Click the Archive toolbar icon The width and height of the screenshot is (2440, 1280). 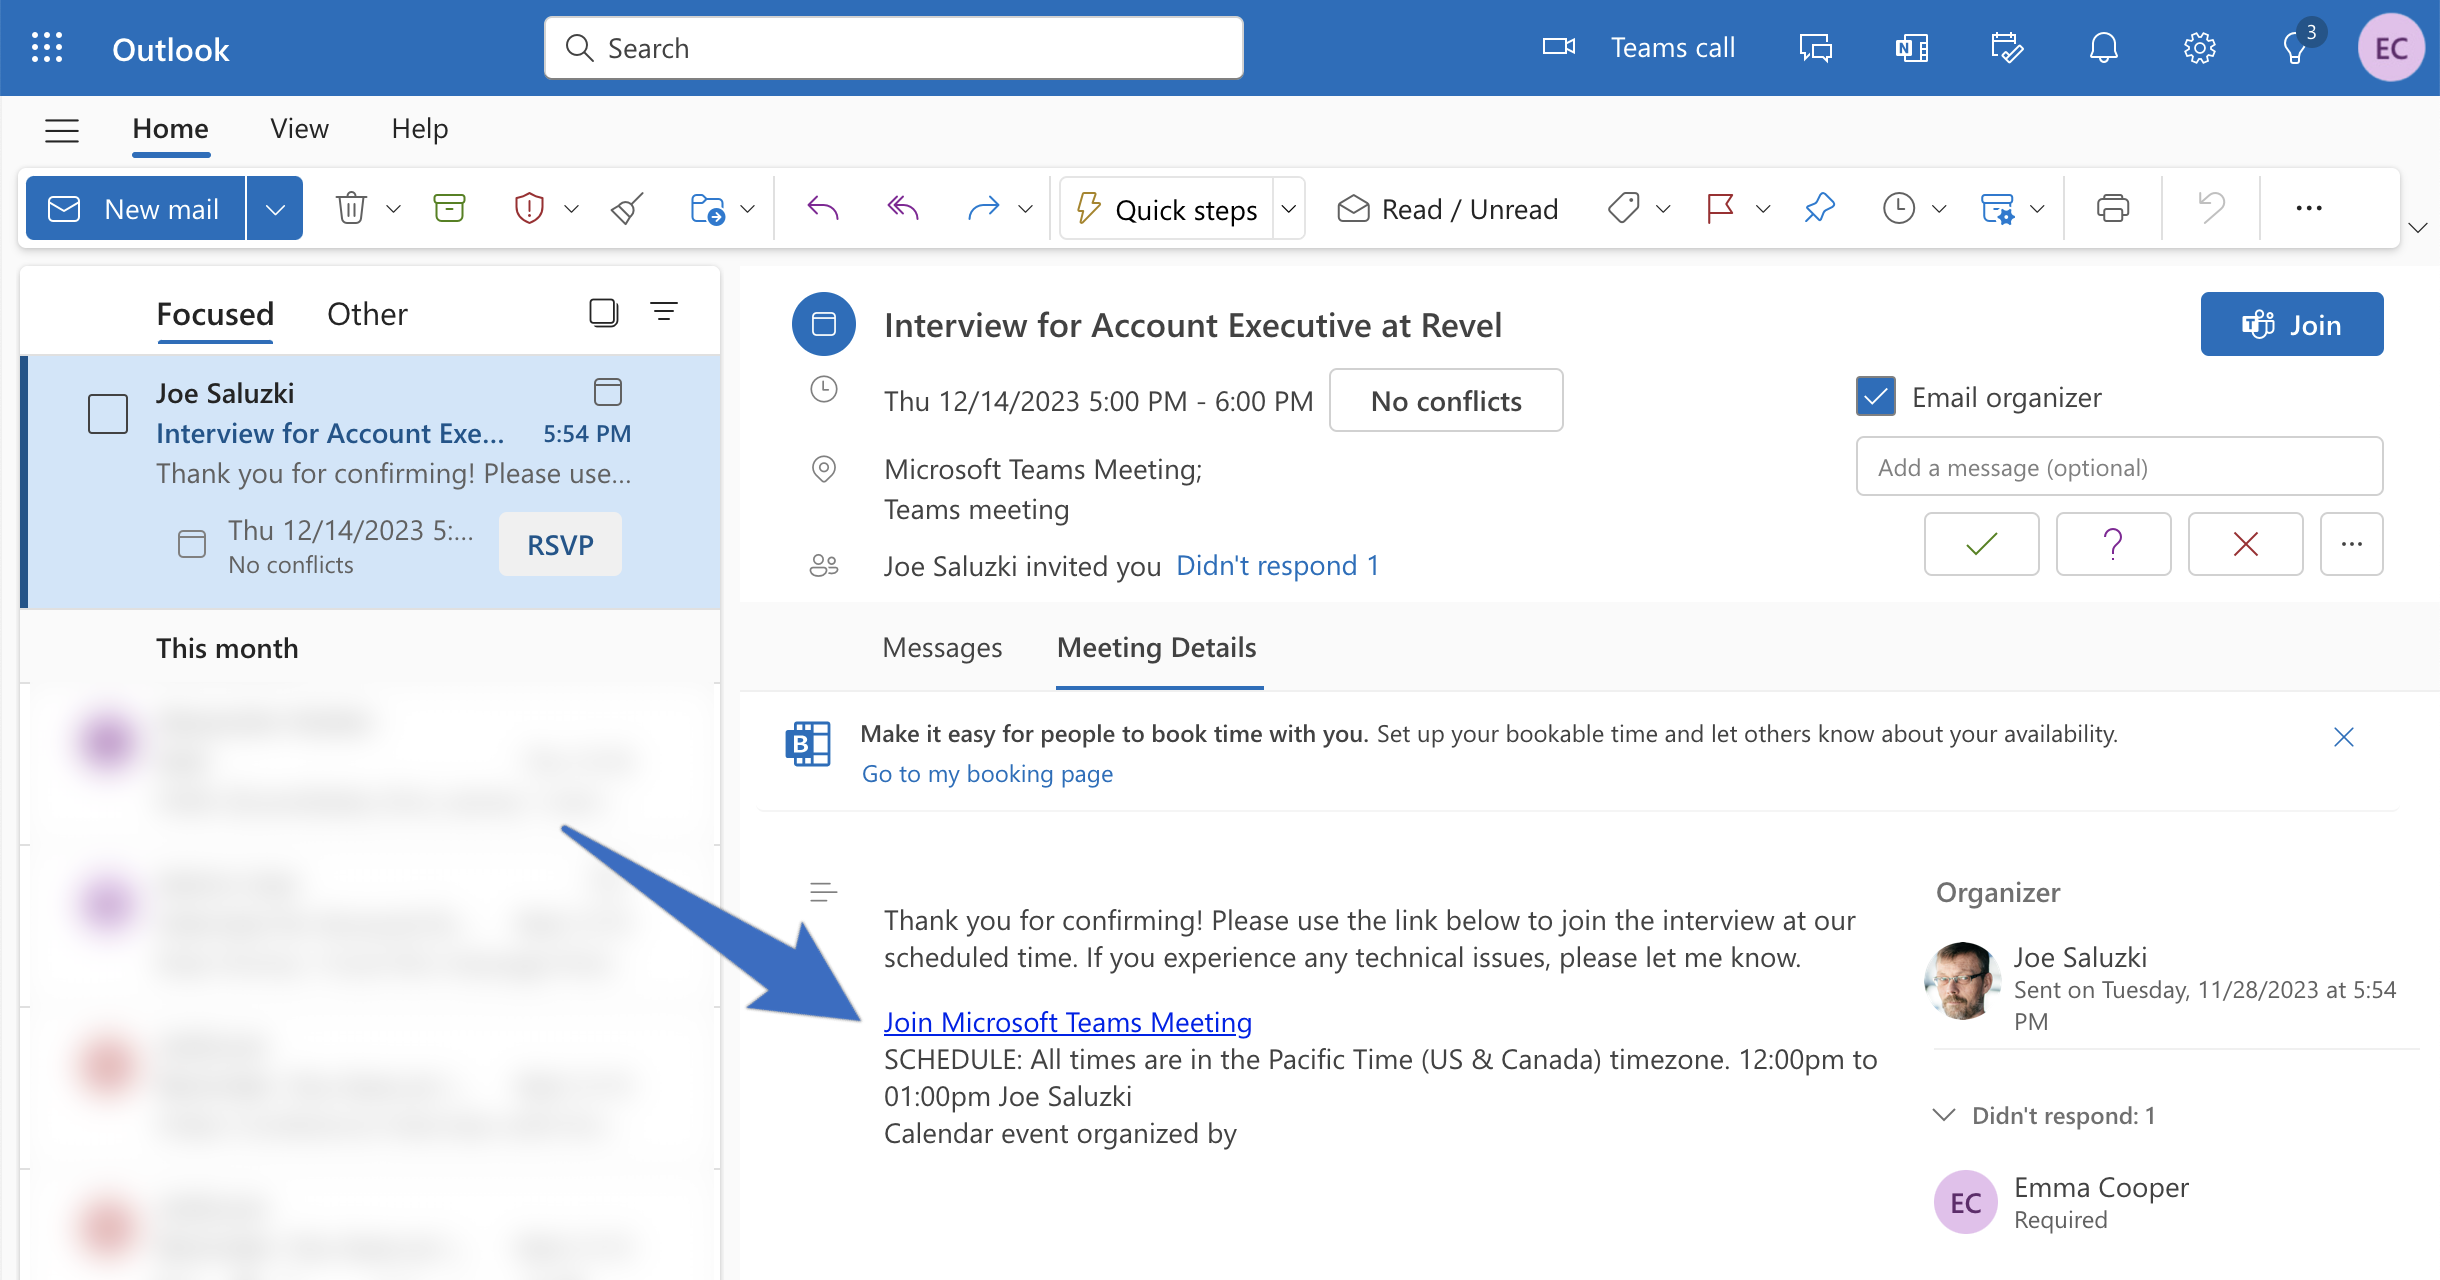[449, 208]
